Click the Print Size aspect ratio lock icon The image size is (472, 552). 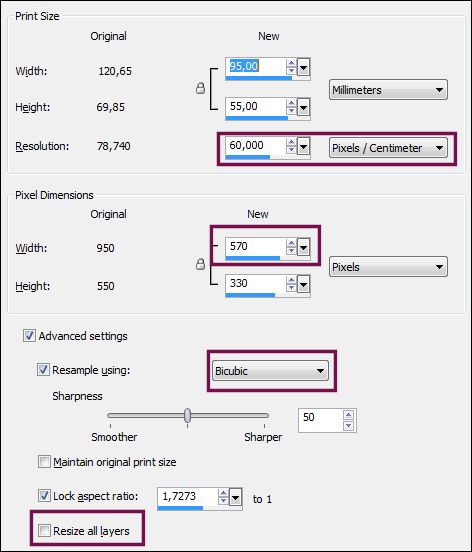click(x=200, y=88)
